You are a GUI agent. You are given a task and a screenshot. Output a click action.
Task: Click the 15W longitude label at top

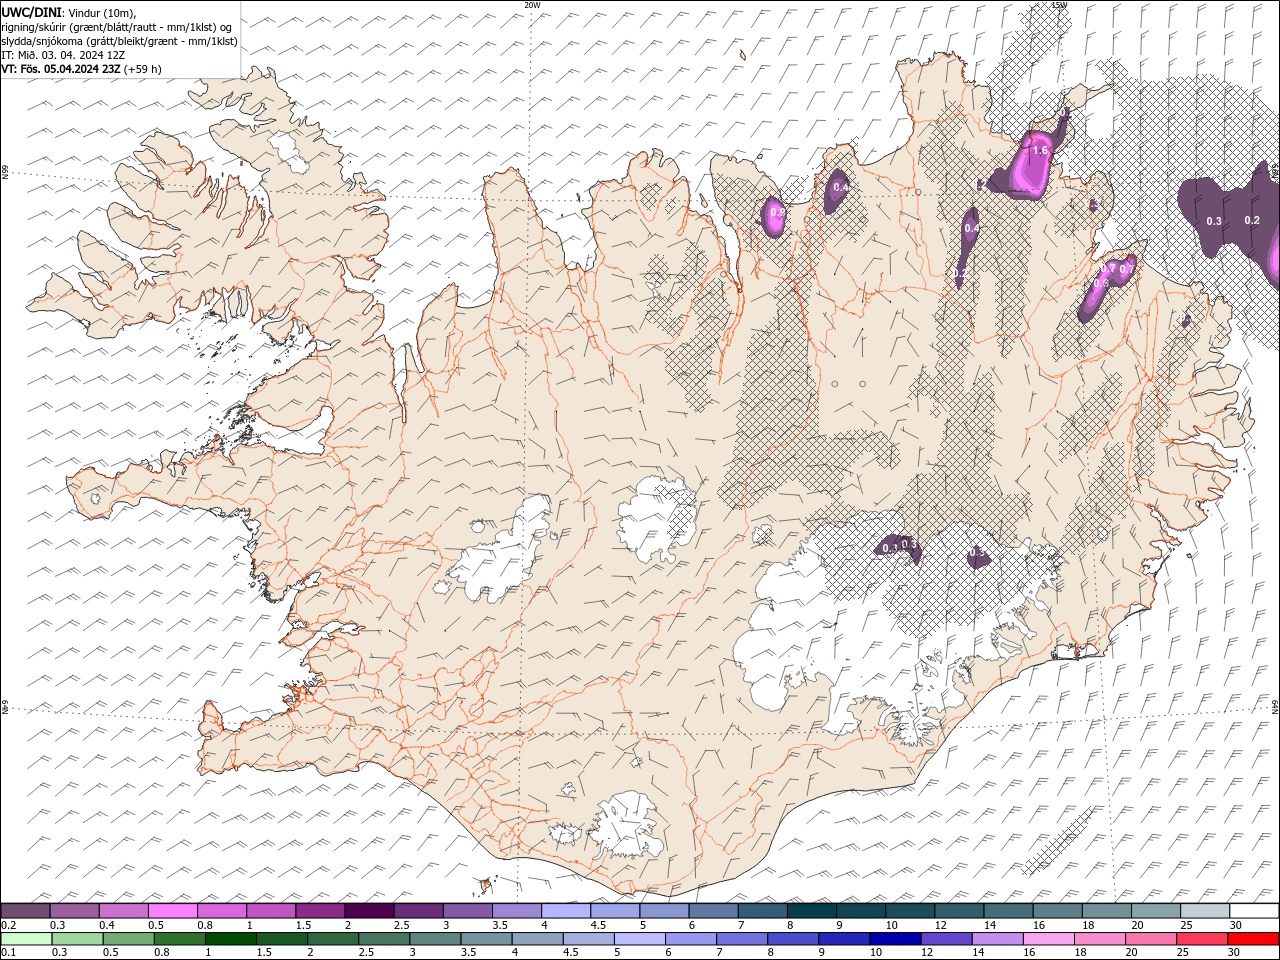click(1059, 5)
